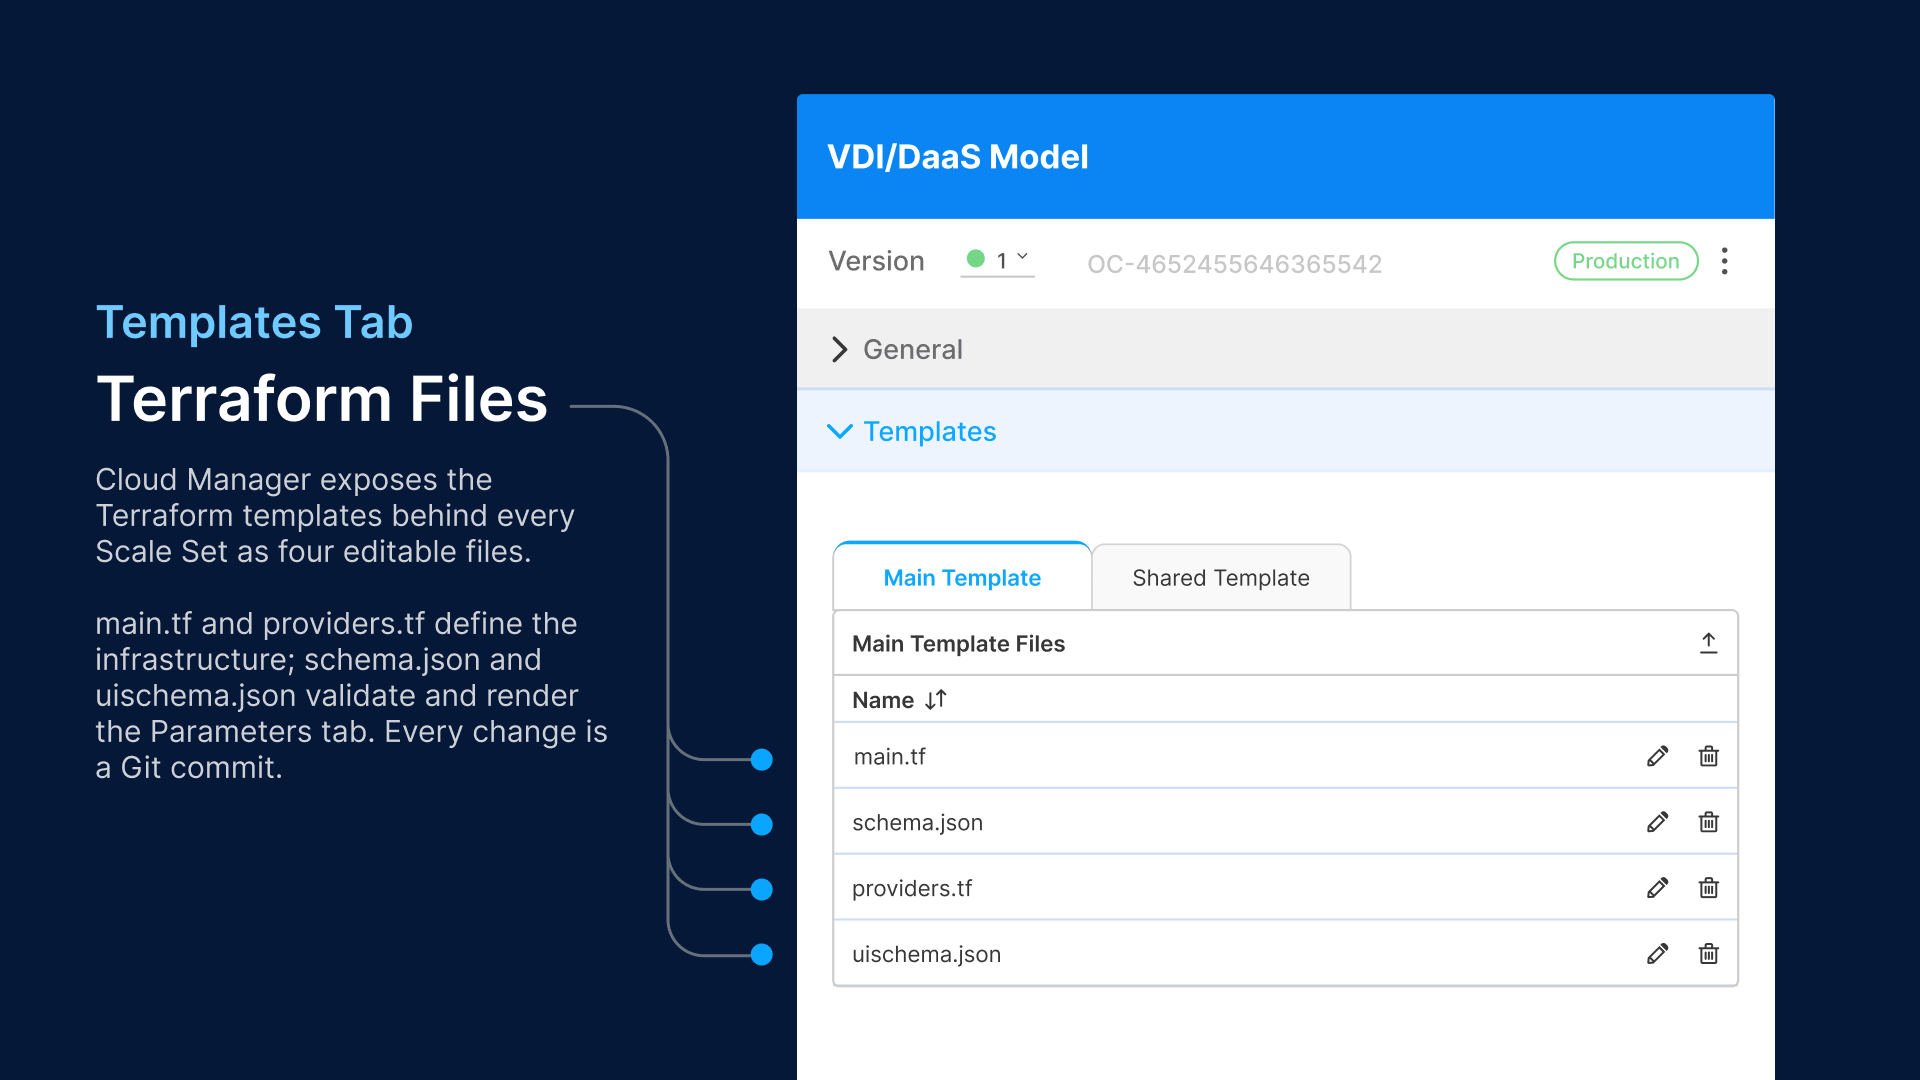Select the providers.tf file name
The width and height of the screenshot is (1920, 1080).
coord(912,888)
